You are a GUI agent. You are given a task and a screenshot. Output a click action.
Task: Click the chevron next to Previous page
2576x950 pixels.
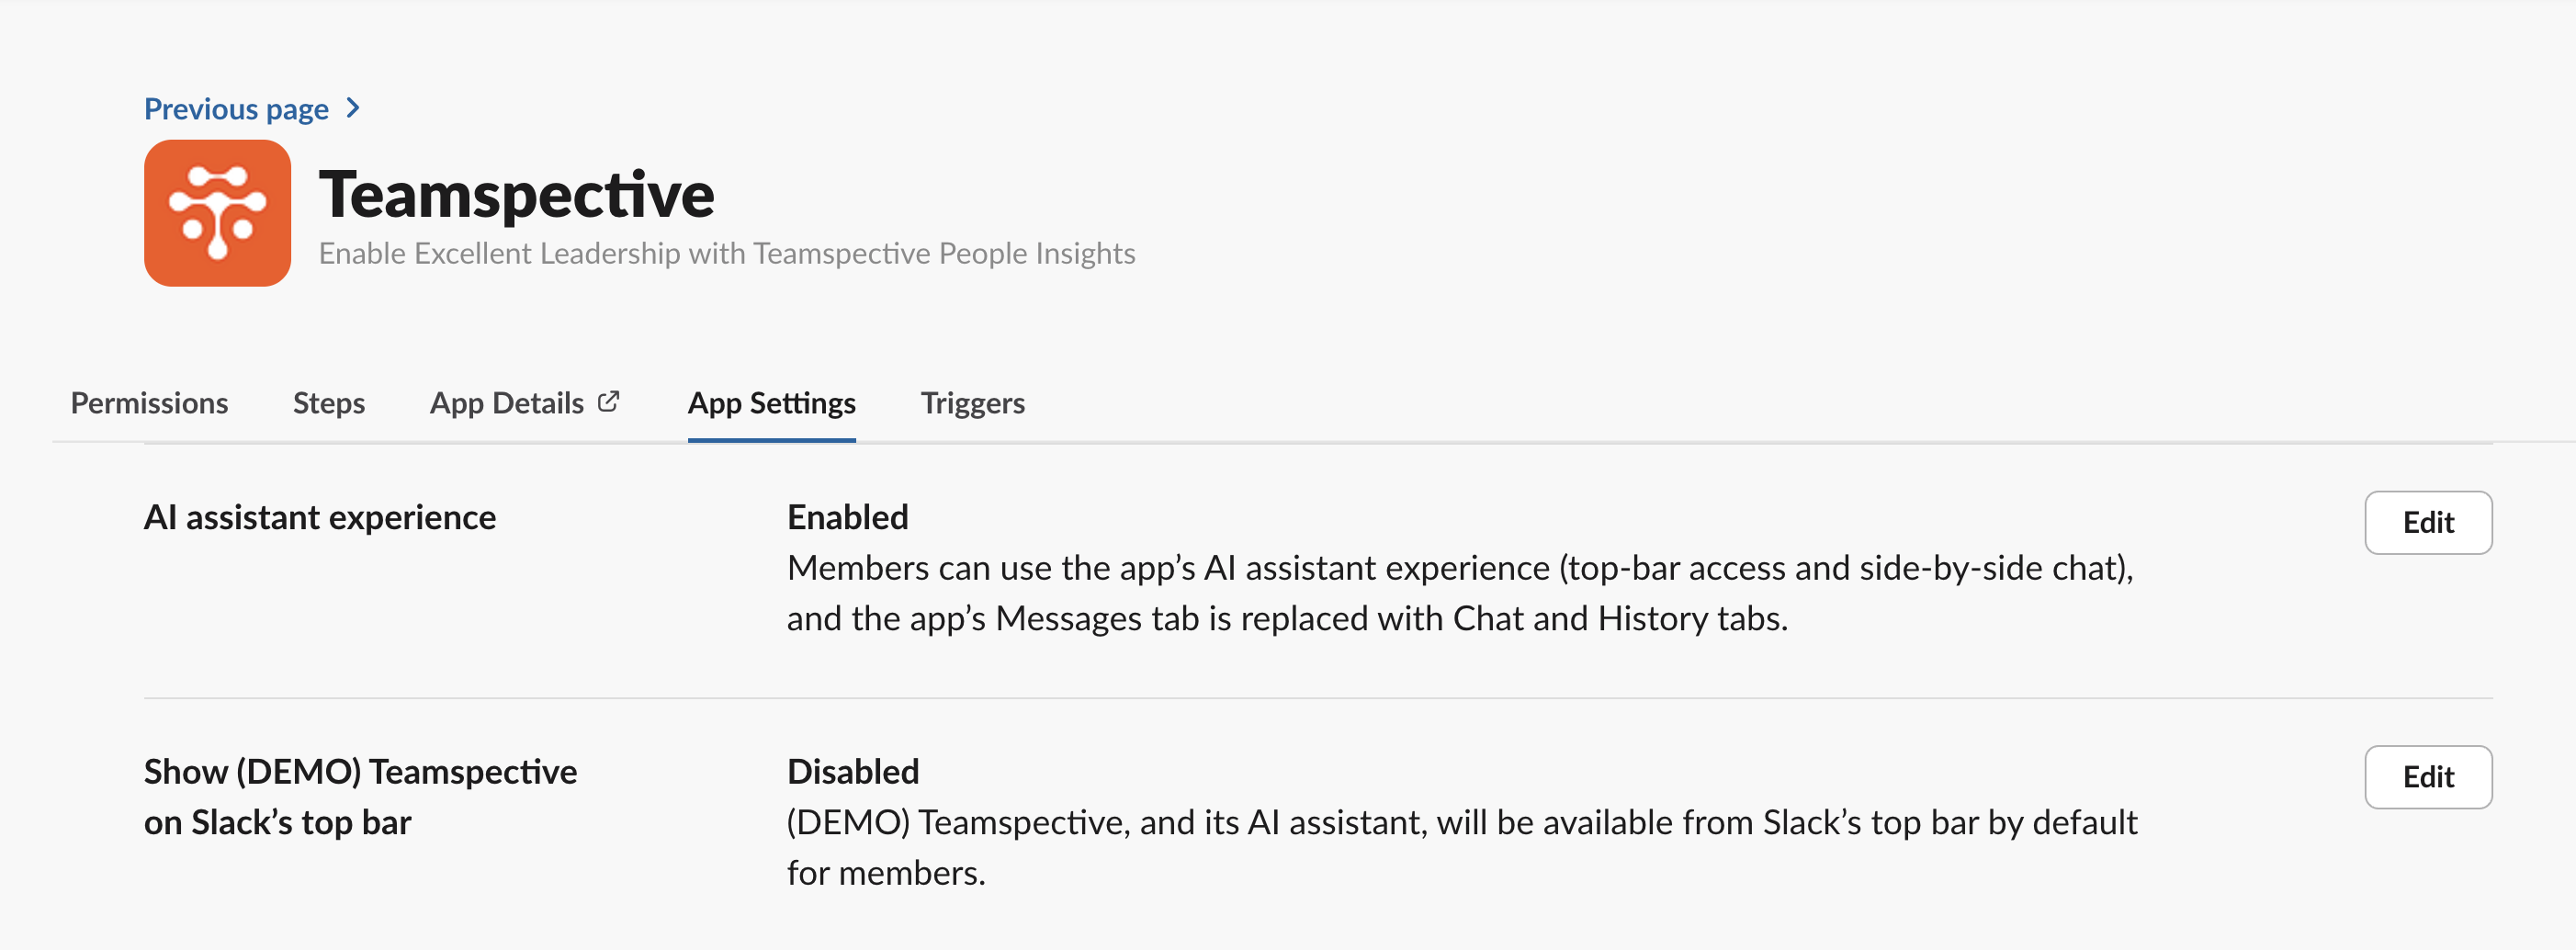click(355, 108)
